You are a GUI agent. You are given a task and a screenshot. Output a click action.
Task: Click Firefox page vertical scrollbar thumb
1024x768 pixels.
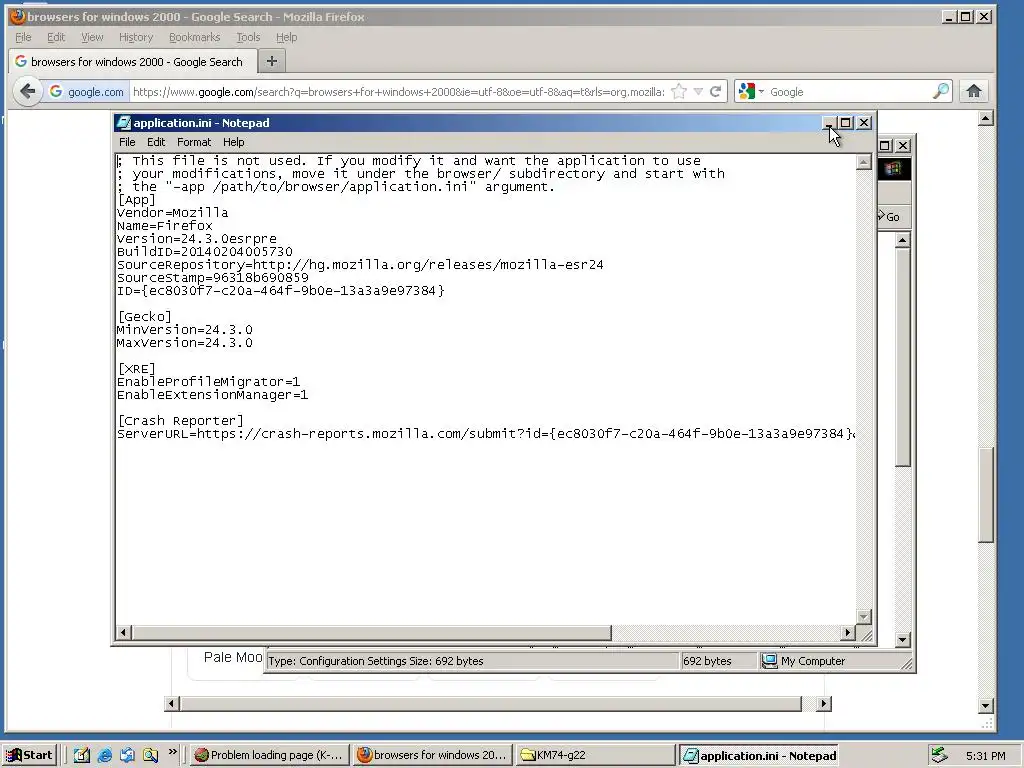tap(985, 494)
